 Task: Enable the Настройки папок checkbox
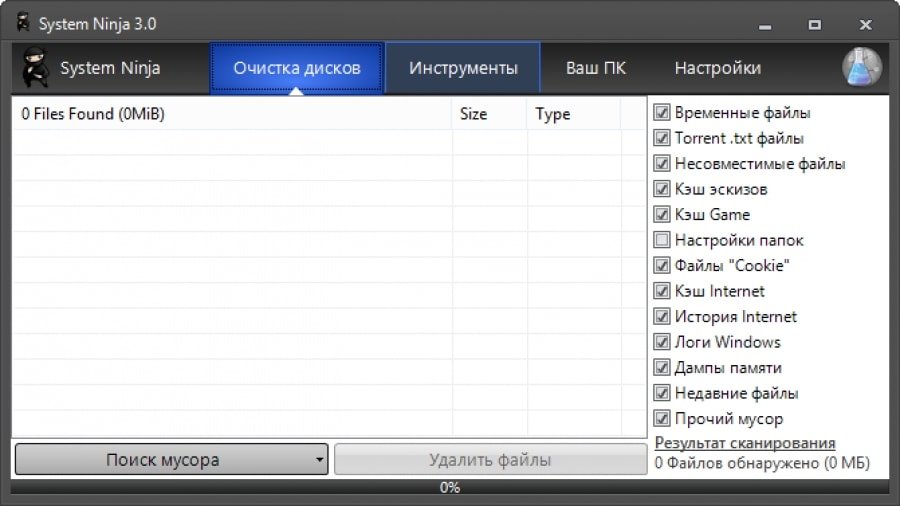(x=661, y=240)
